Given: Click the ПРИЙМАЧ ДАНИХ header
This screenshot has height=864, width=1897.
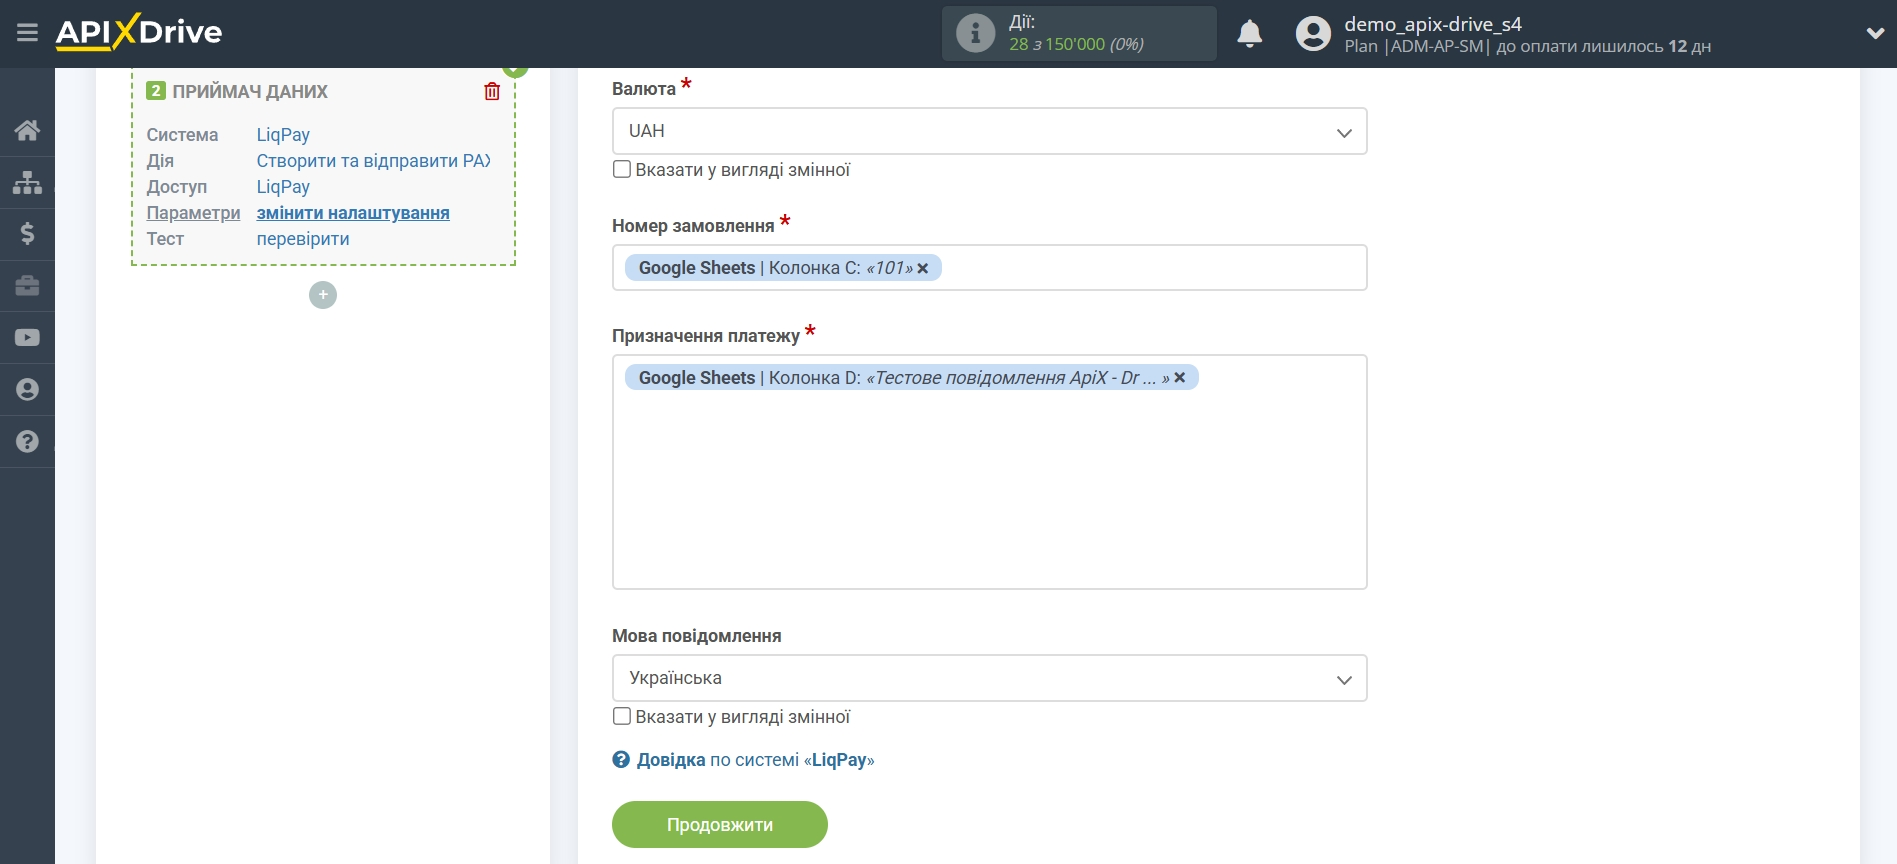Looking at the screenshot, I should tap(250, 92).
